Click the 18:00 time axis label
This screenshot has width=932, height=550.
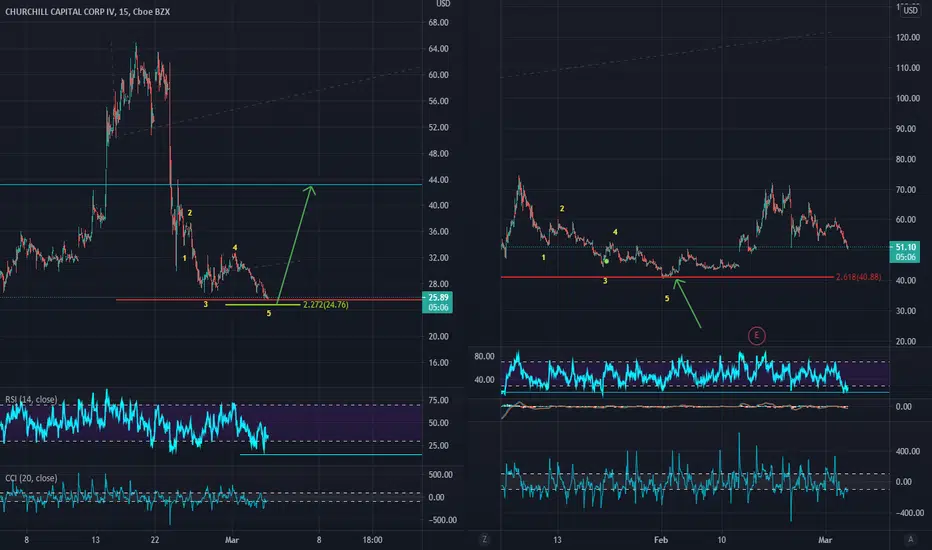[x=372, y=540]
